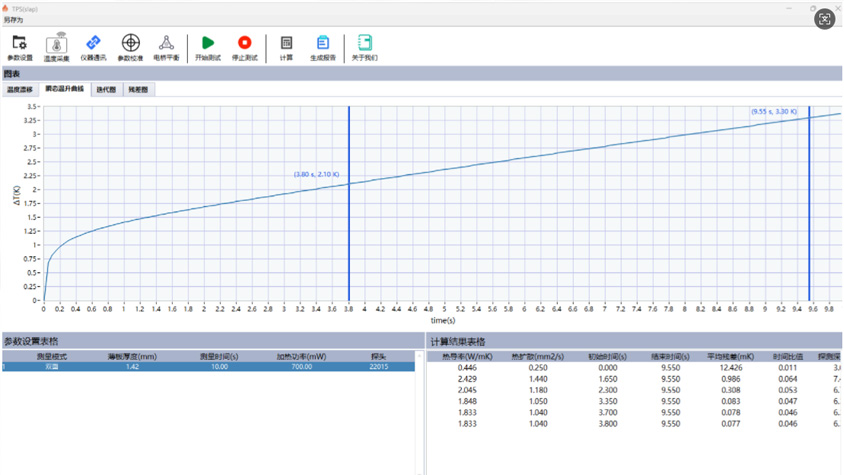Select the 0.011 time ratio cell
This screenshot has height=475, width=844.
[x=787, y=368]
